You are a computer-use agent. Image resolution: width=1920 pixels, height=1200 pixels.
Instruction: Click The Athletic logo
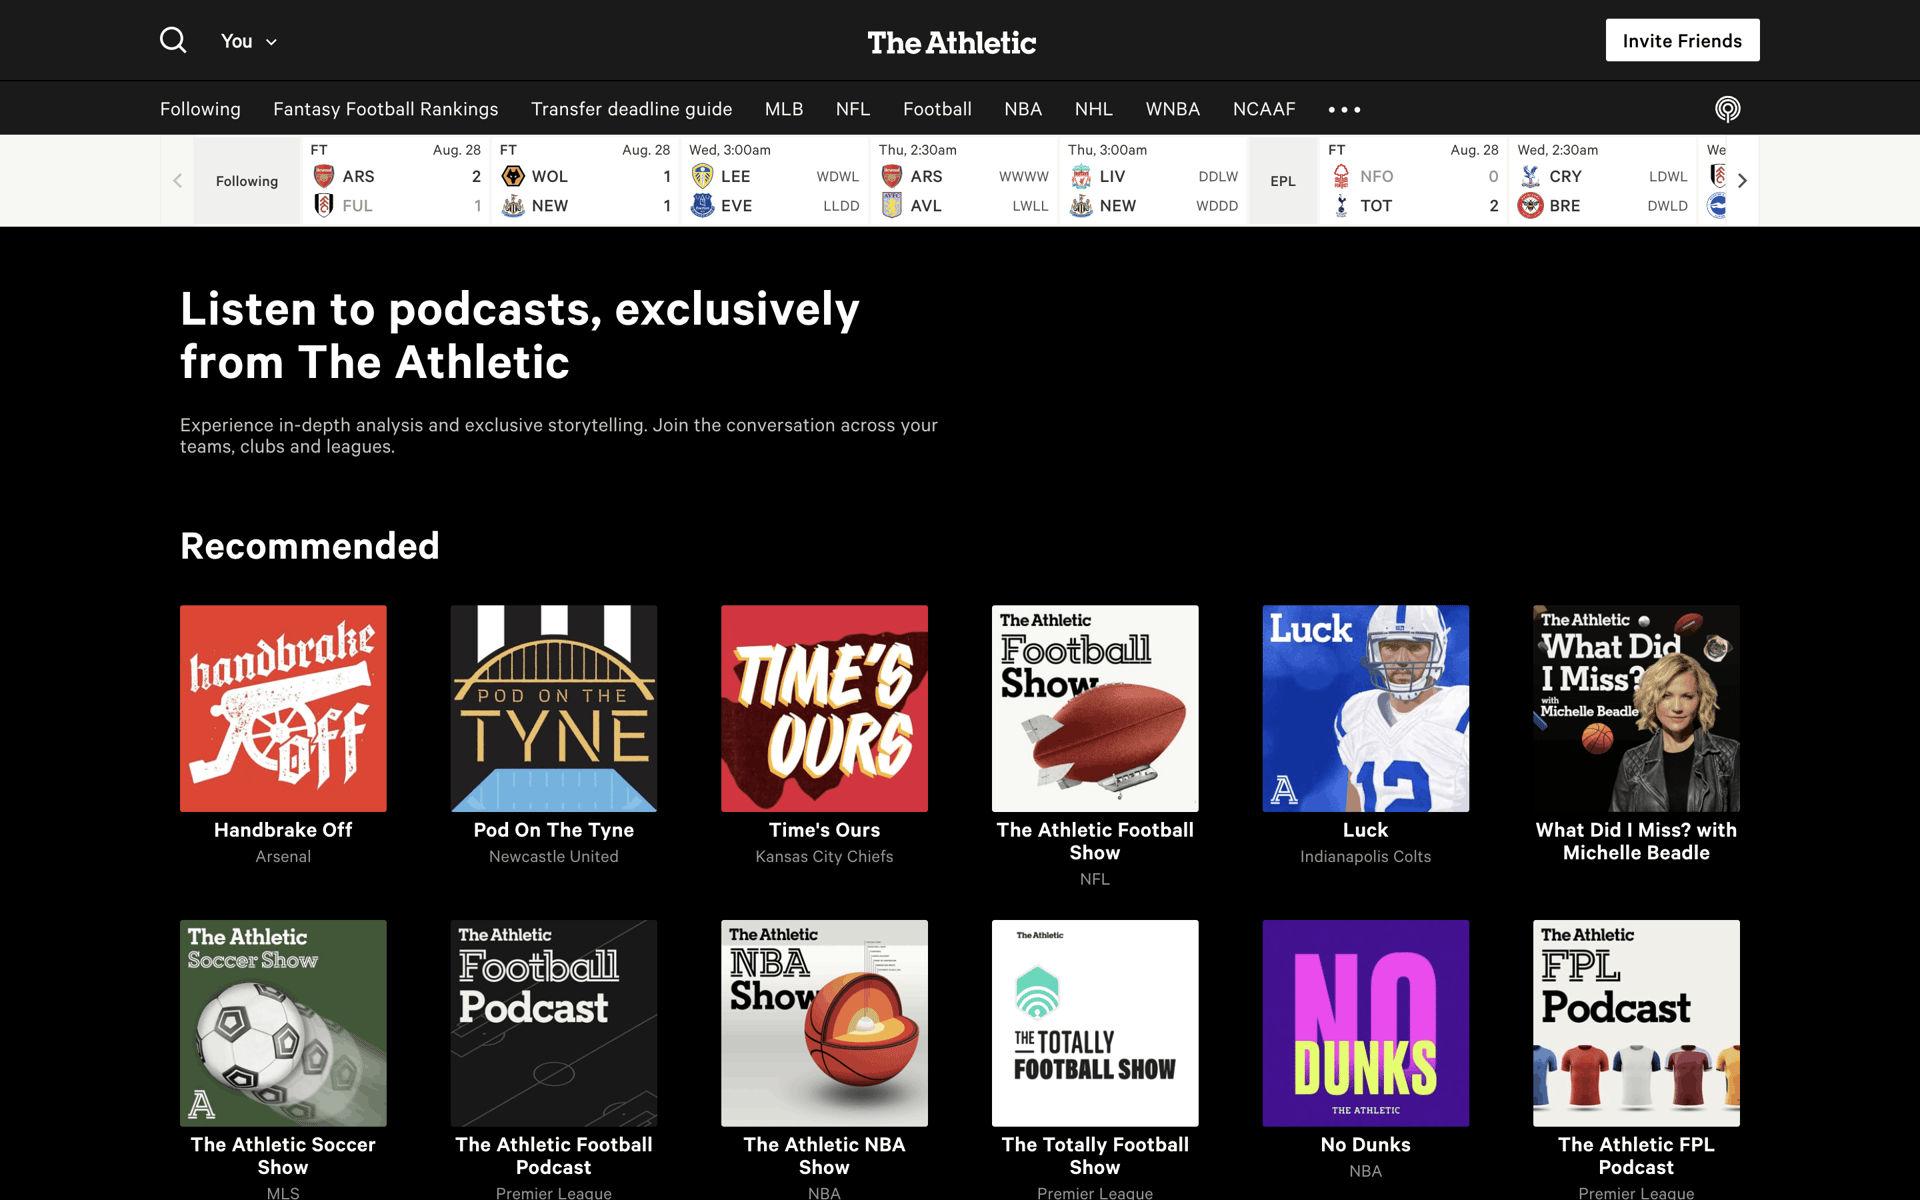point(951,42)
